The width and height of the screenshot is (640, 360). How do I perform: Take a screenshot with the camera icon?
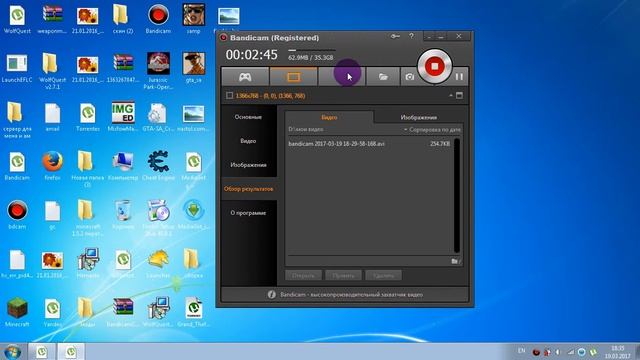(410, 77)
